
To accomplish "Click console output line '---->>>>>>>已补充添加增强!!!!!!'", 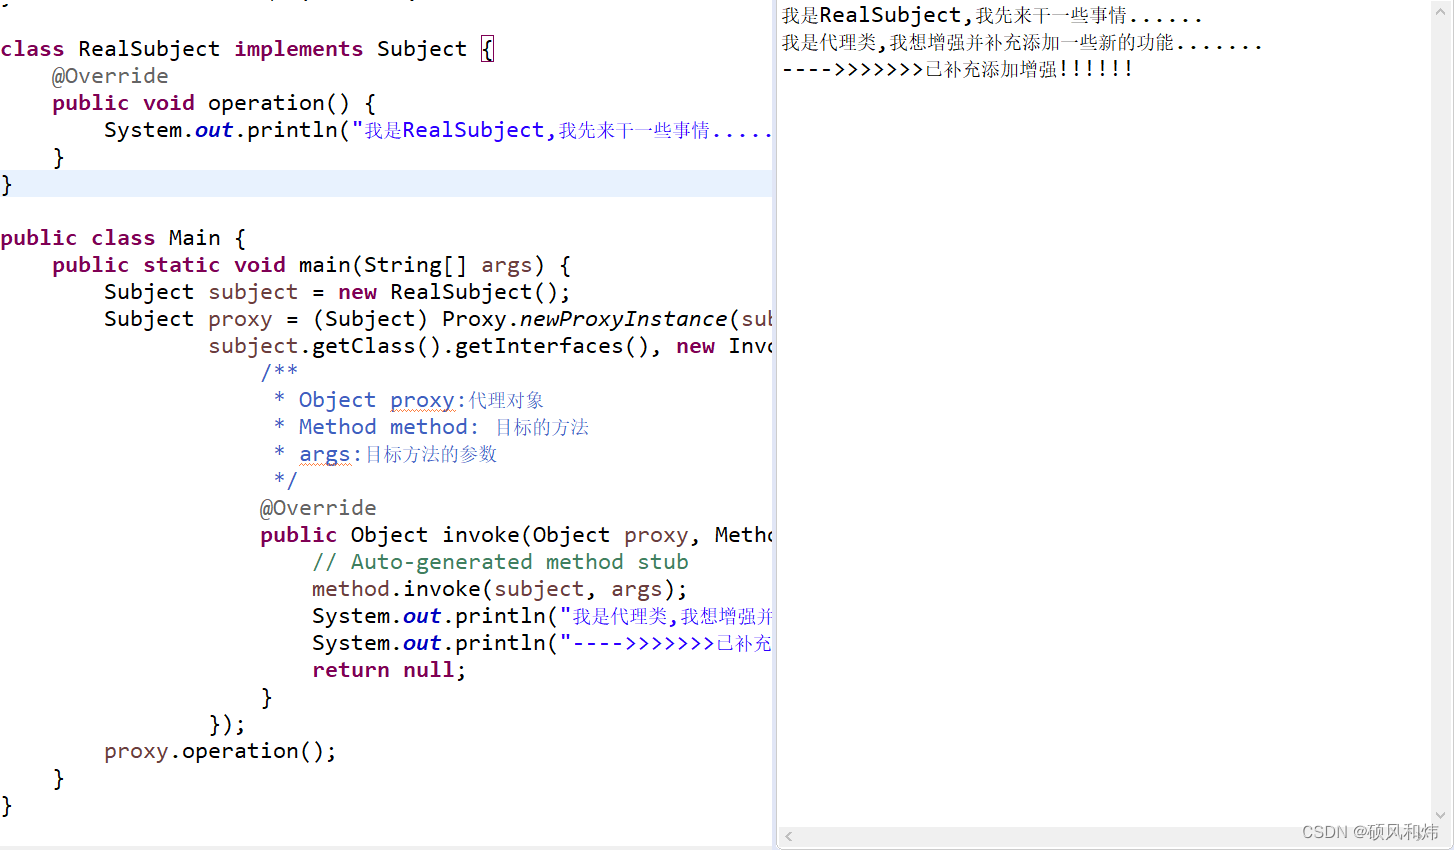I will click(957, 69).
